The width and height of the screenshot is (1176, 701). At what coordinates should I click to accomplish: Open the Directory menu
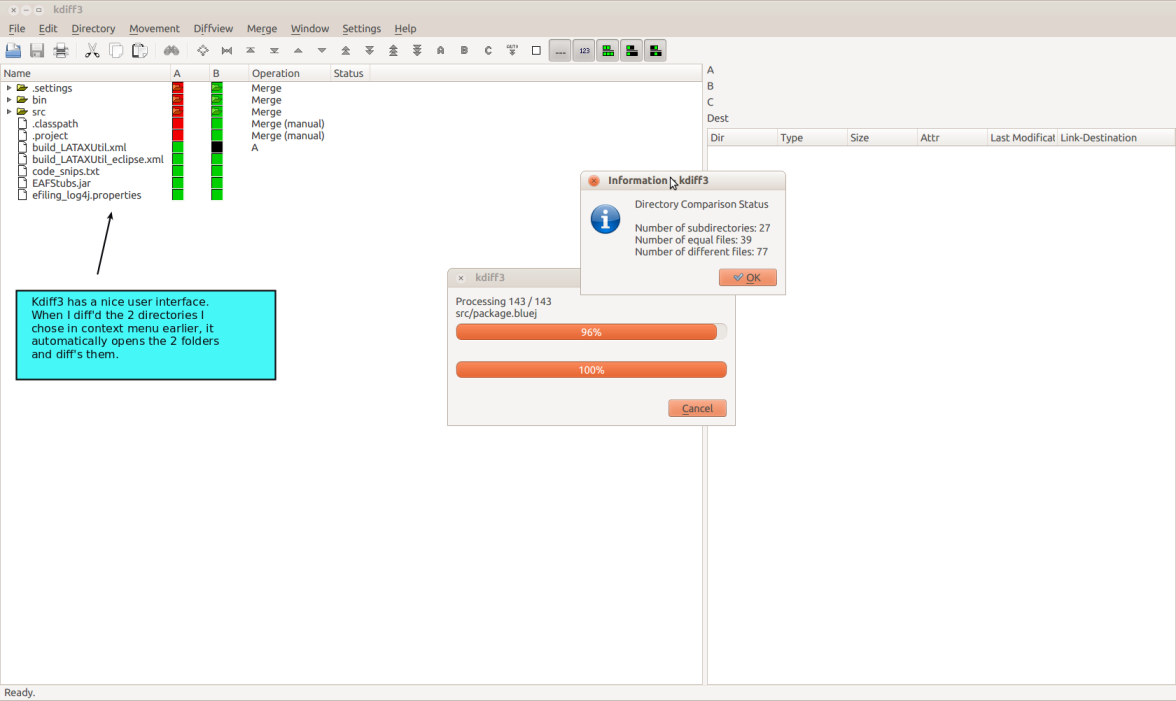(x=93, y=28)
